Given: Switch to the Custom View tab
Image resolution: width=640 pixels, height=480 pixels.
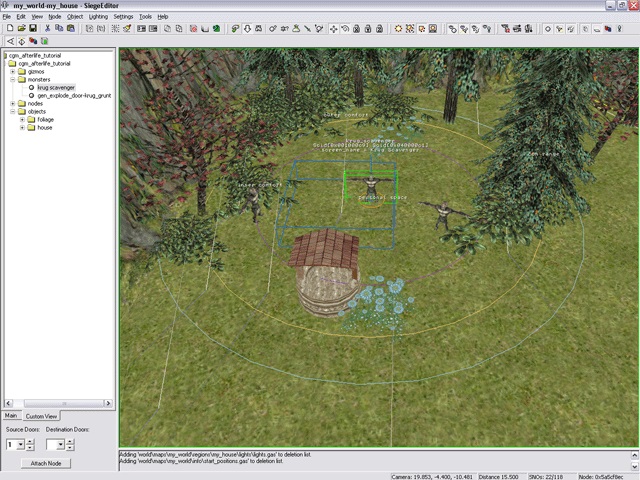Looking at the screenshot, I should (42, 415).
